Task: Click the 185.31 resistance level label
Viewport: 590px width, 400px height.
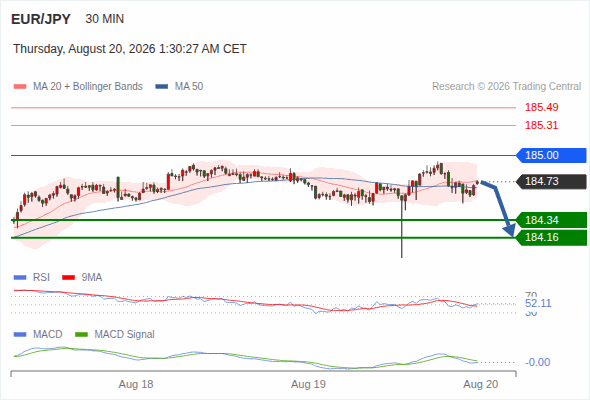Action: tap(542, 125)
